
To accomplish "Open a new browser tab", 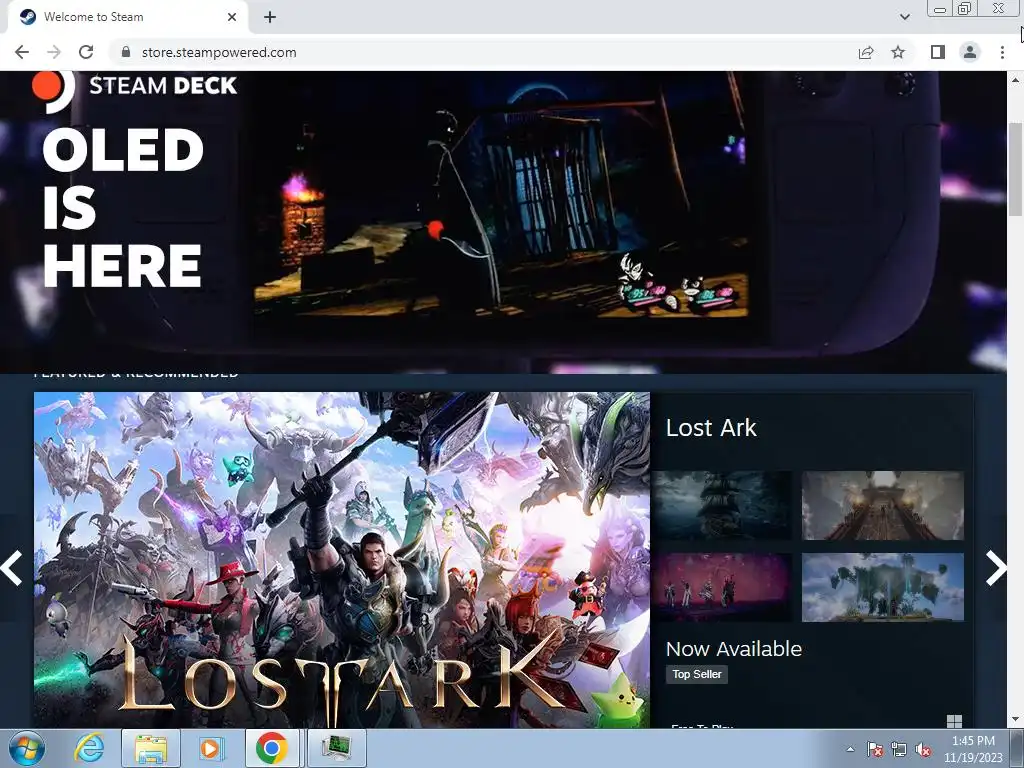I will point(270,17).
